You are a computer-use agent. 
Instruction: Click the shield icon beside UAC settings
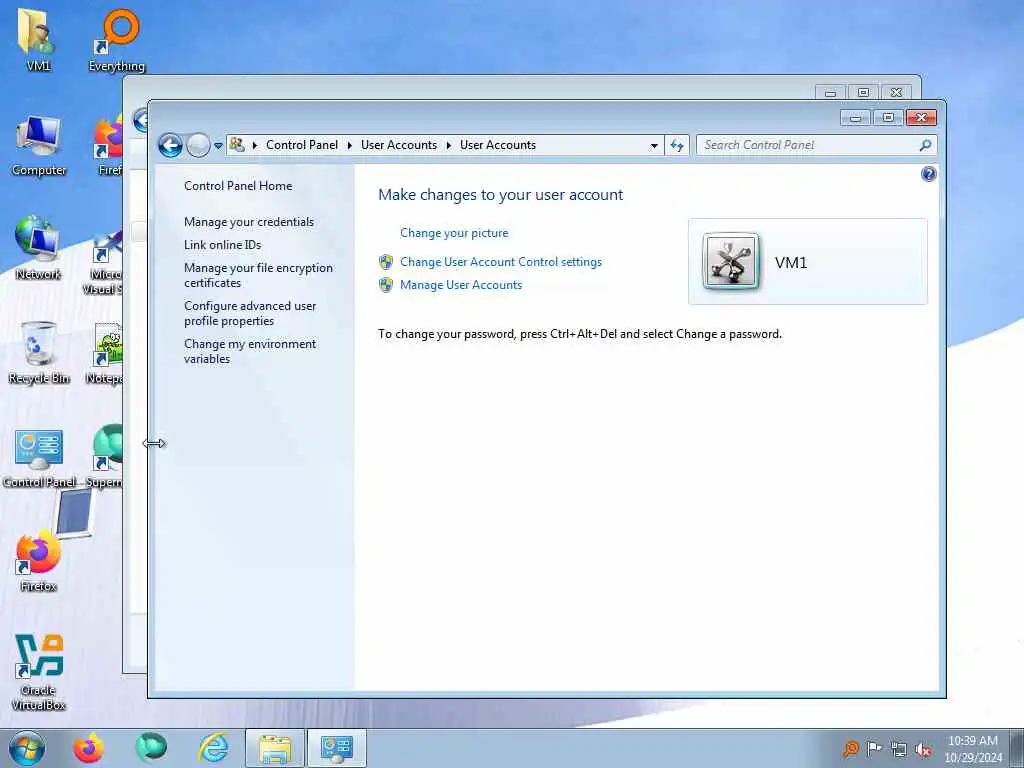point(386,262)
